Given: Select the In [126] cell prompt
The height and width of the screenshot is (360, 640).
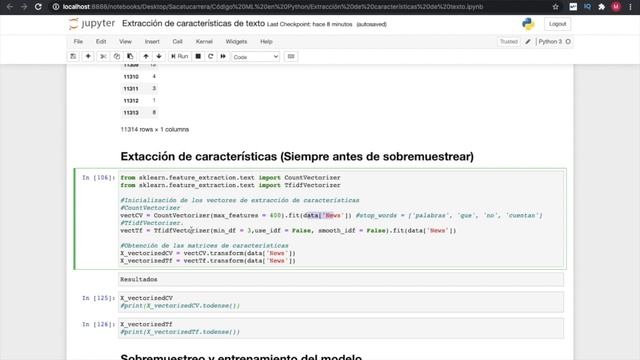Looking at the screenshot, I should (x=98, y=324).
